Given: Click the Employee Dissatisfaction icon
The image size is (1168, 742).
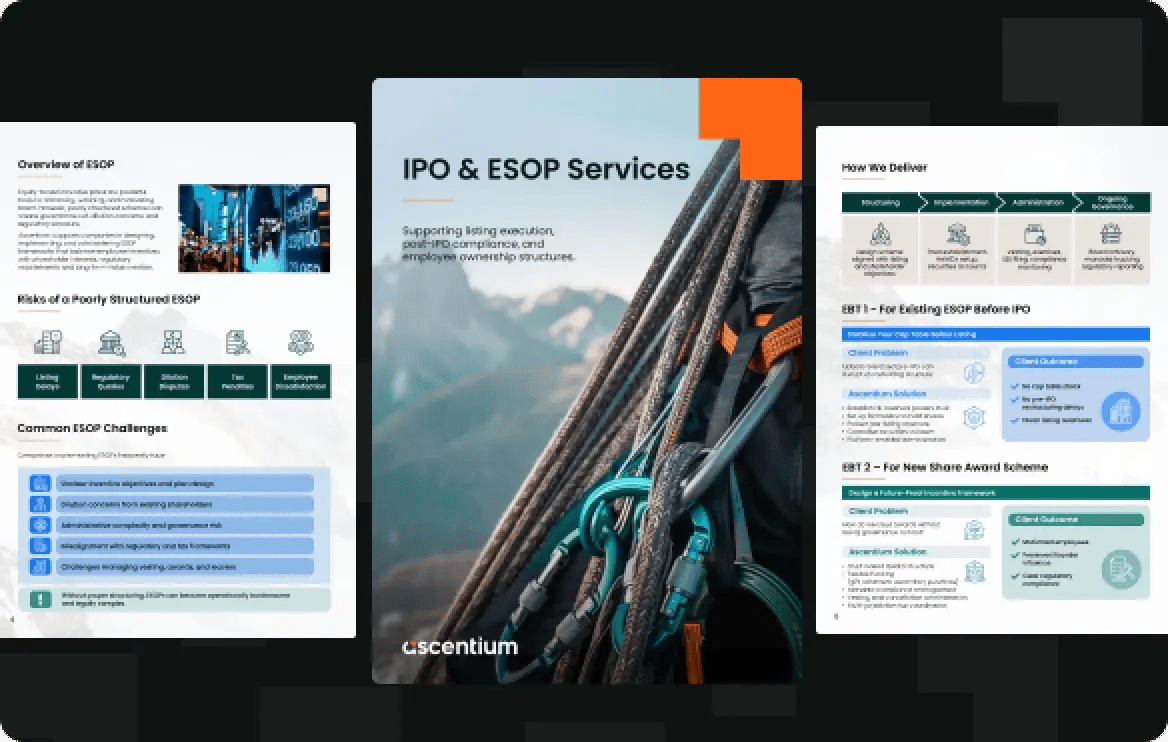Looking at the screenshot, I should point(300,342).
